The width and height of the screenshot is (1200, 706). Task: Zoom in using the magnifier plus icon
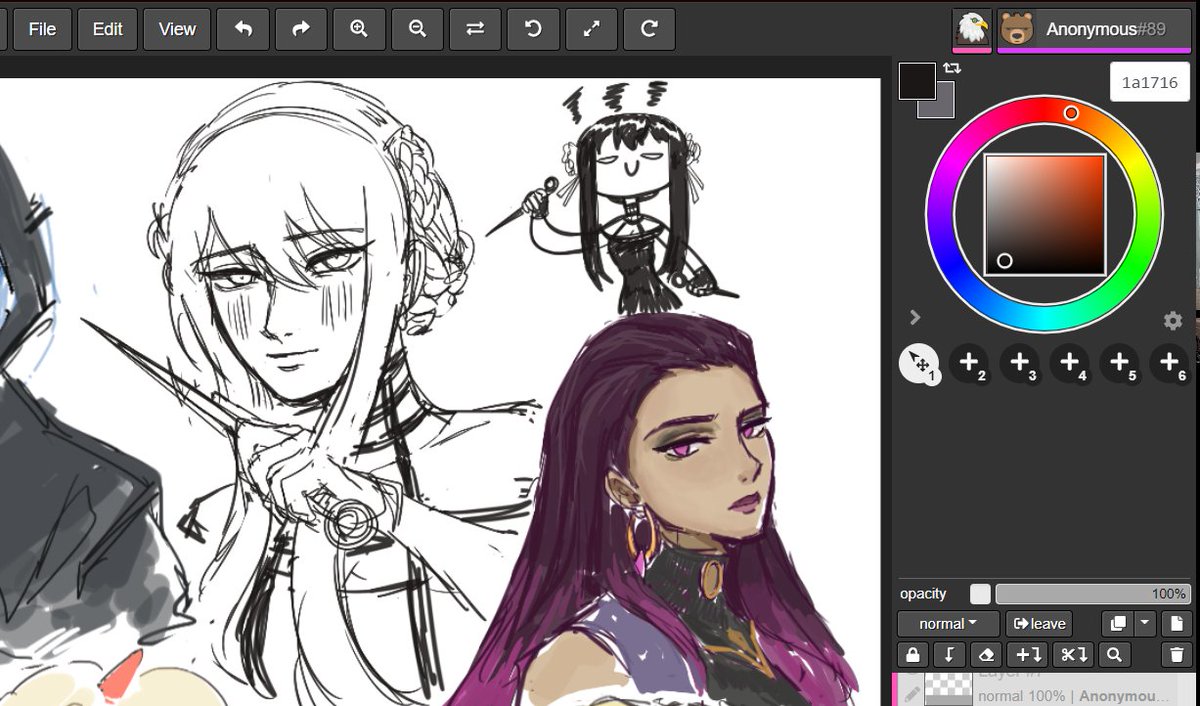tap(359, 29)
